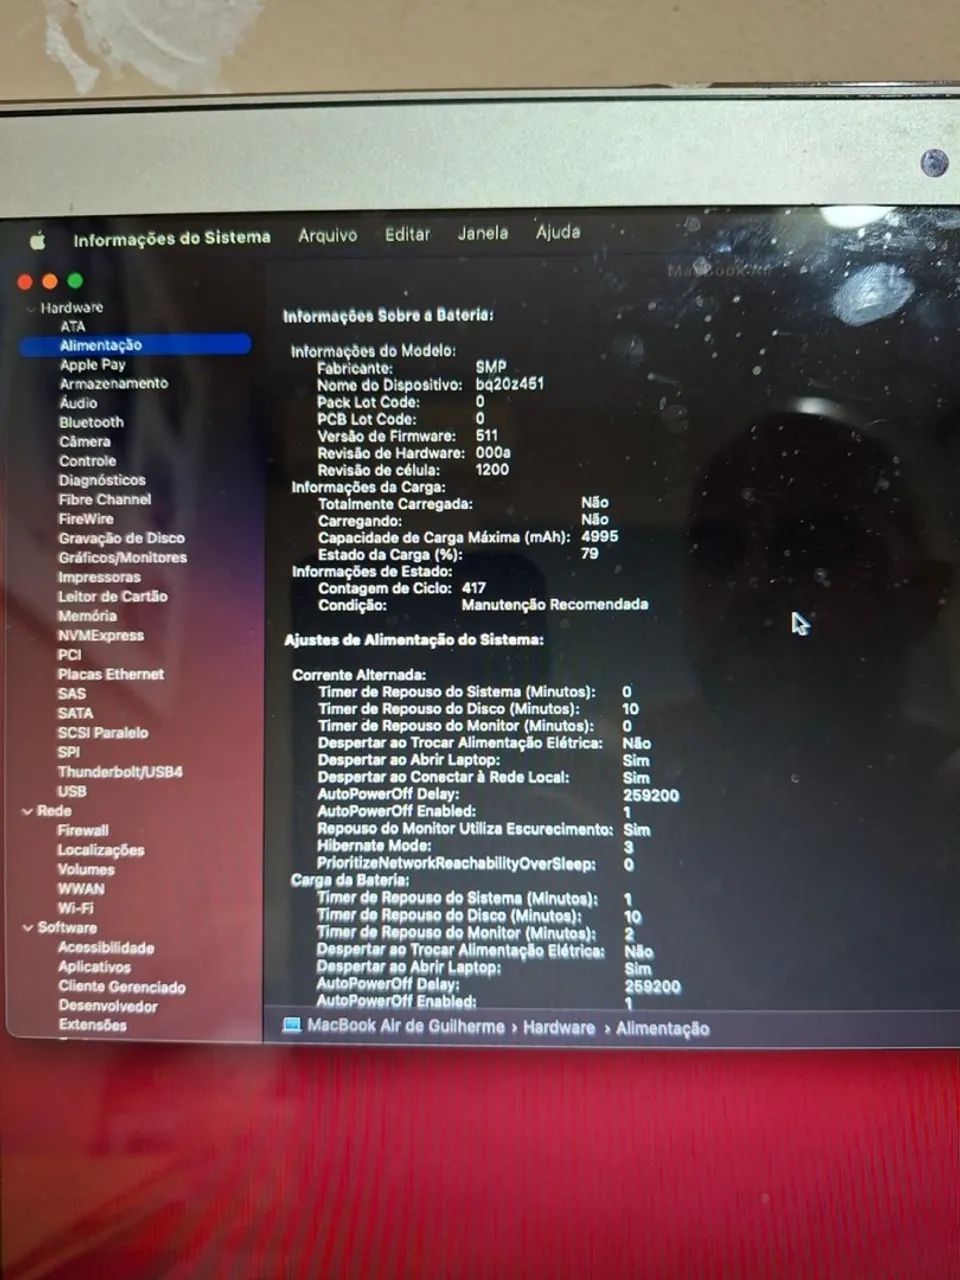Select Localizações under Rede
The height and width of the screenshot is (1280, 960).
(101, 850)
